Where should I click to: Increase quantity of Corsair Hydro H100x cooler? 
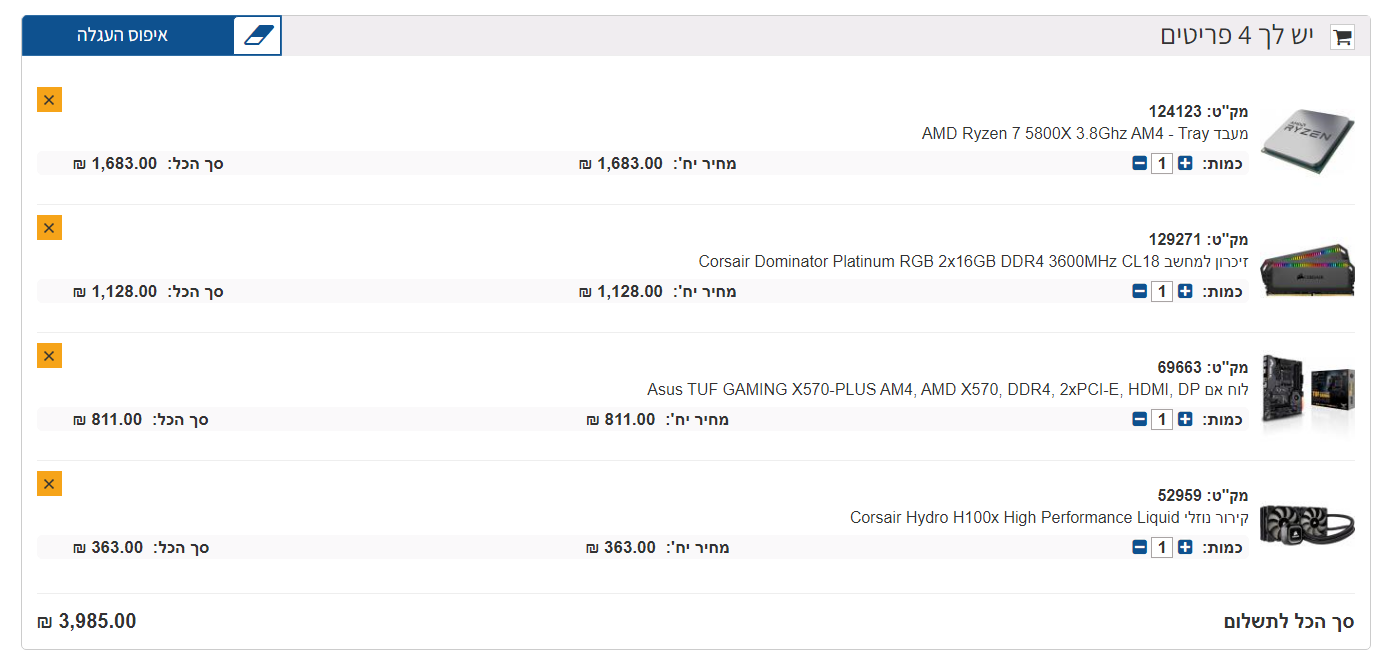click(1185, 548)
